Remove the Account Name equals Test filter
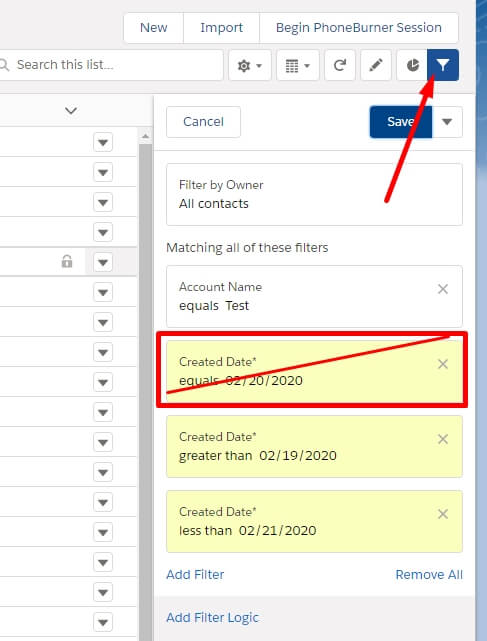Viewport: 487px width, 641px height. 443,289
